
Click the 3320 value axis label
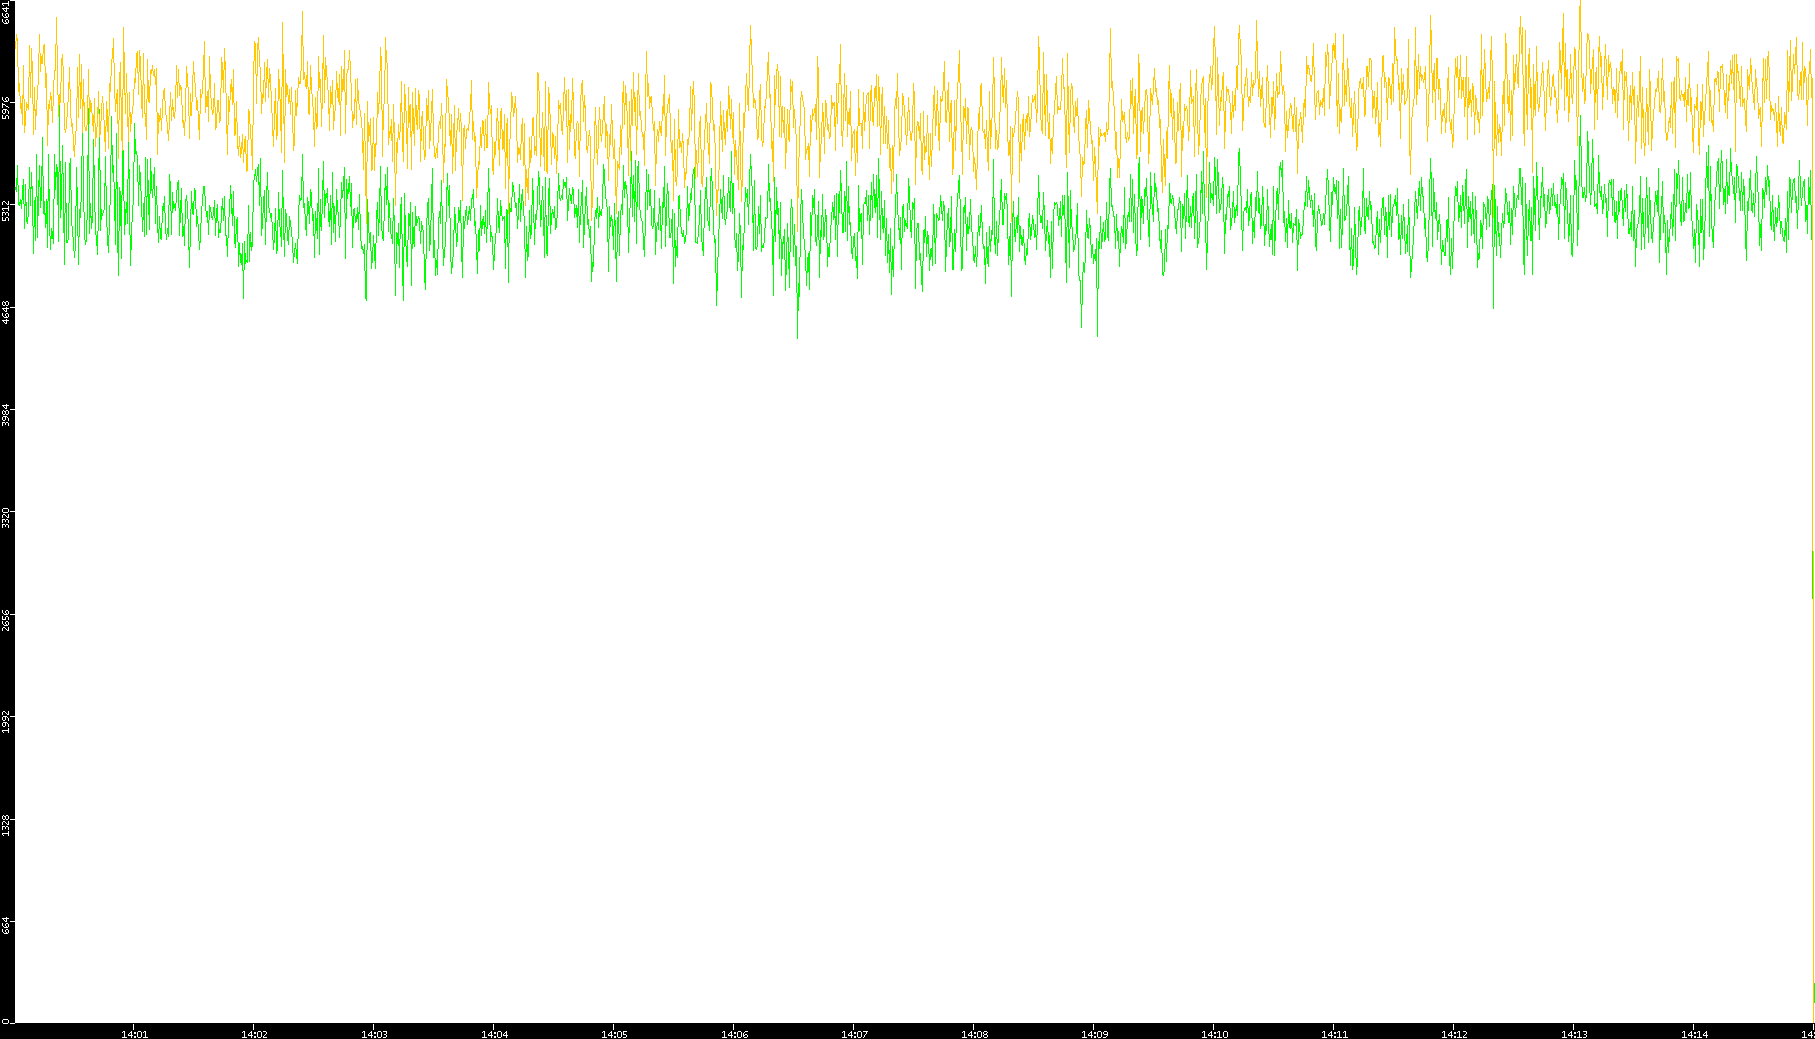pos(6,518)
